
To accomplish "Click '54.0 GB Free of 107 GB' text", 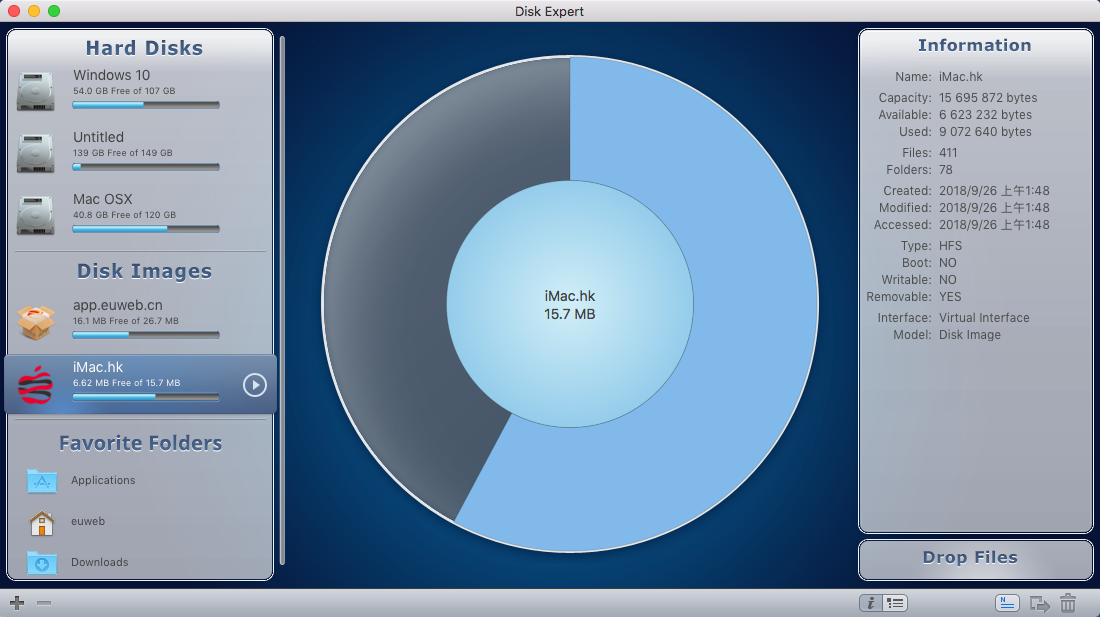I will (x=124, y=91).
